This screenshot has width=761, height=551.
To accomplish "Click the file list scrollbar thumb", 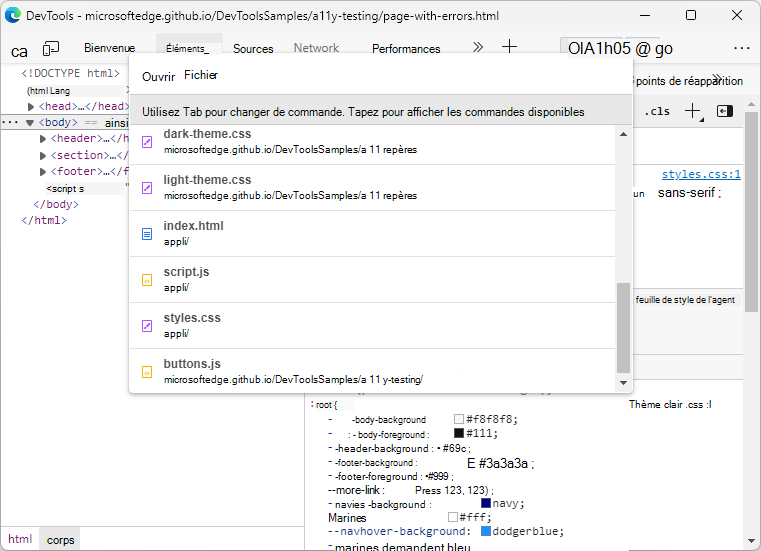I will 624,328.
